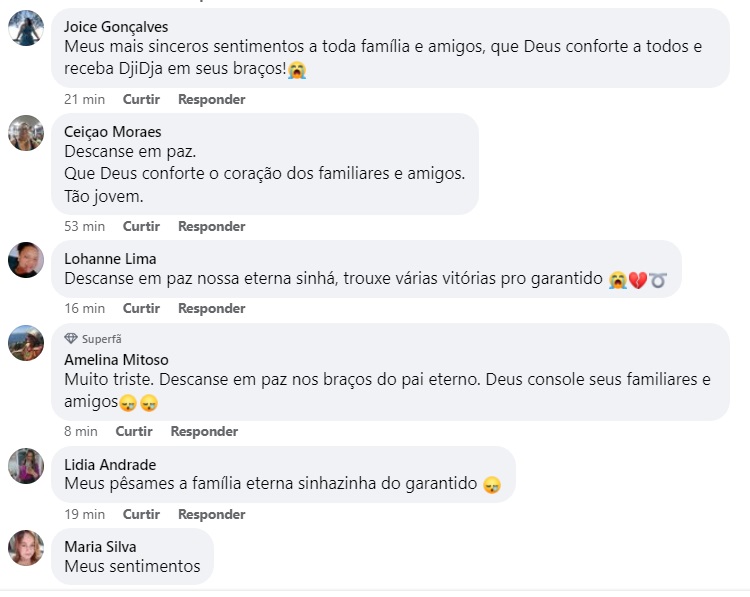Image resolution: width=750 pixels, height=597 pixels.
Task: Reply to Lidia Andrade's comment
Action: click(x=212, y=514)
